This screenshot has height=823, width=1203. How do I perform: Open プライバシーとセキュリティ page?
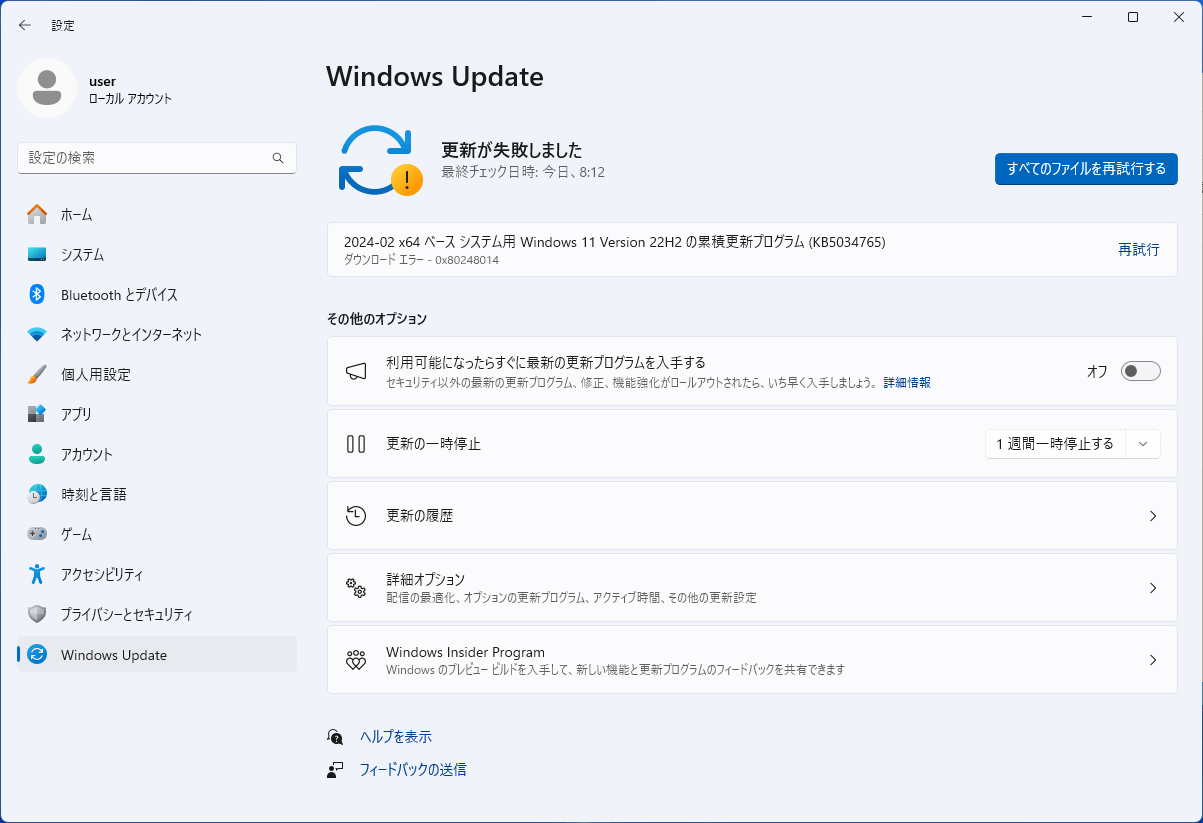[x=157, y=614]
